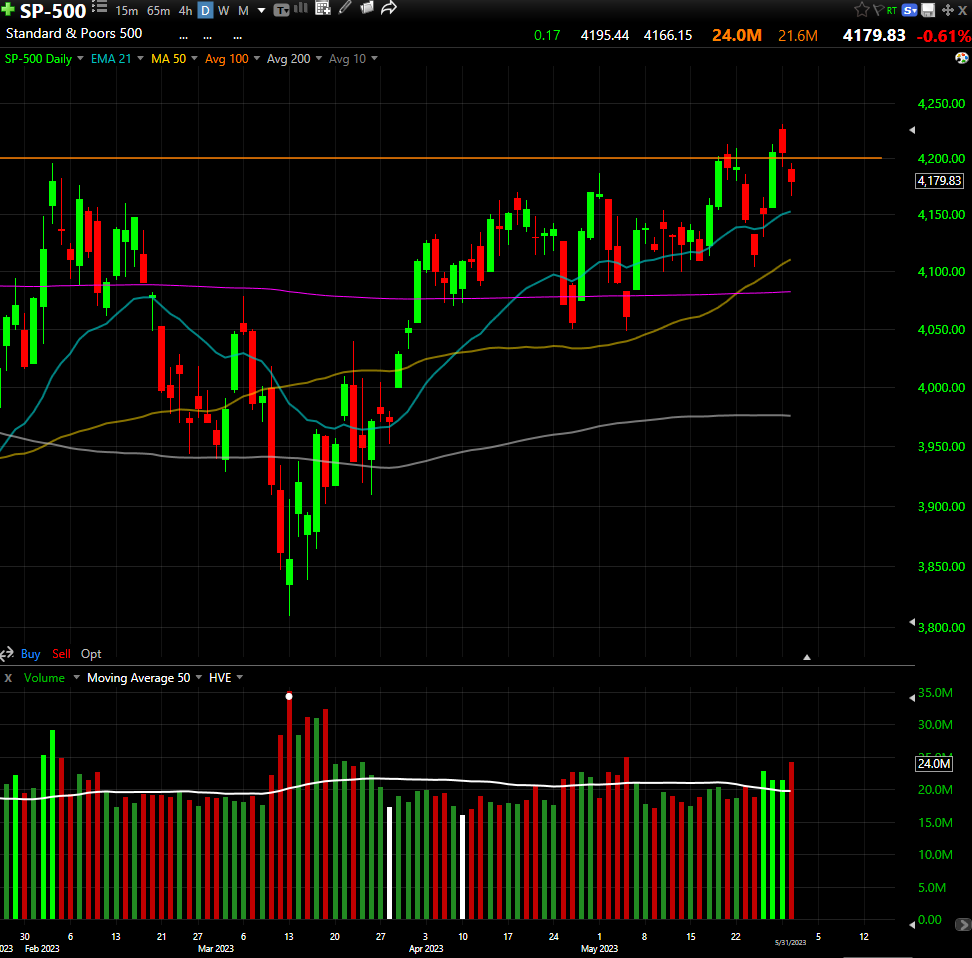Open the layouts folder icon

coord(367,7)
